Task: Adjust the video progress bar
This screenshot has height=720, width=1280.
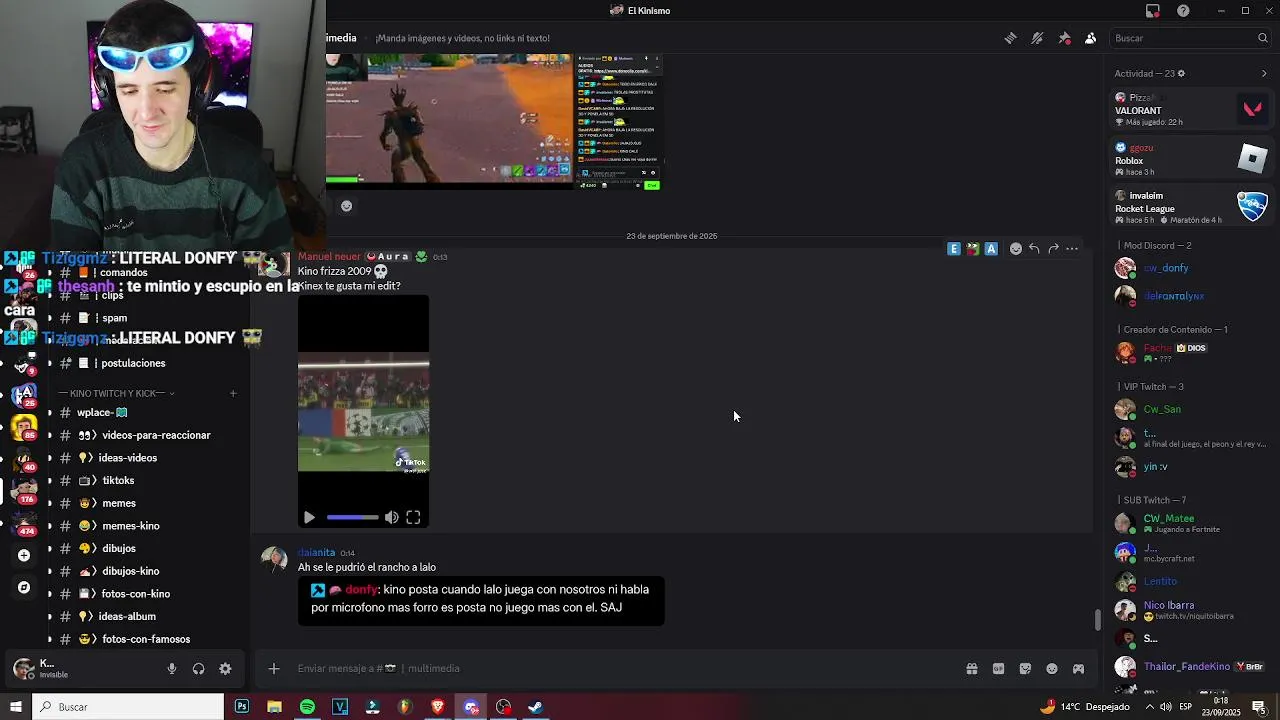Action: pos(353,517)
